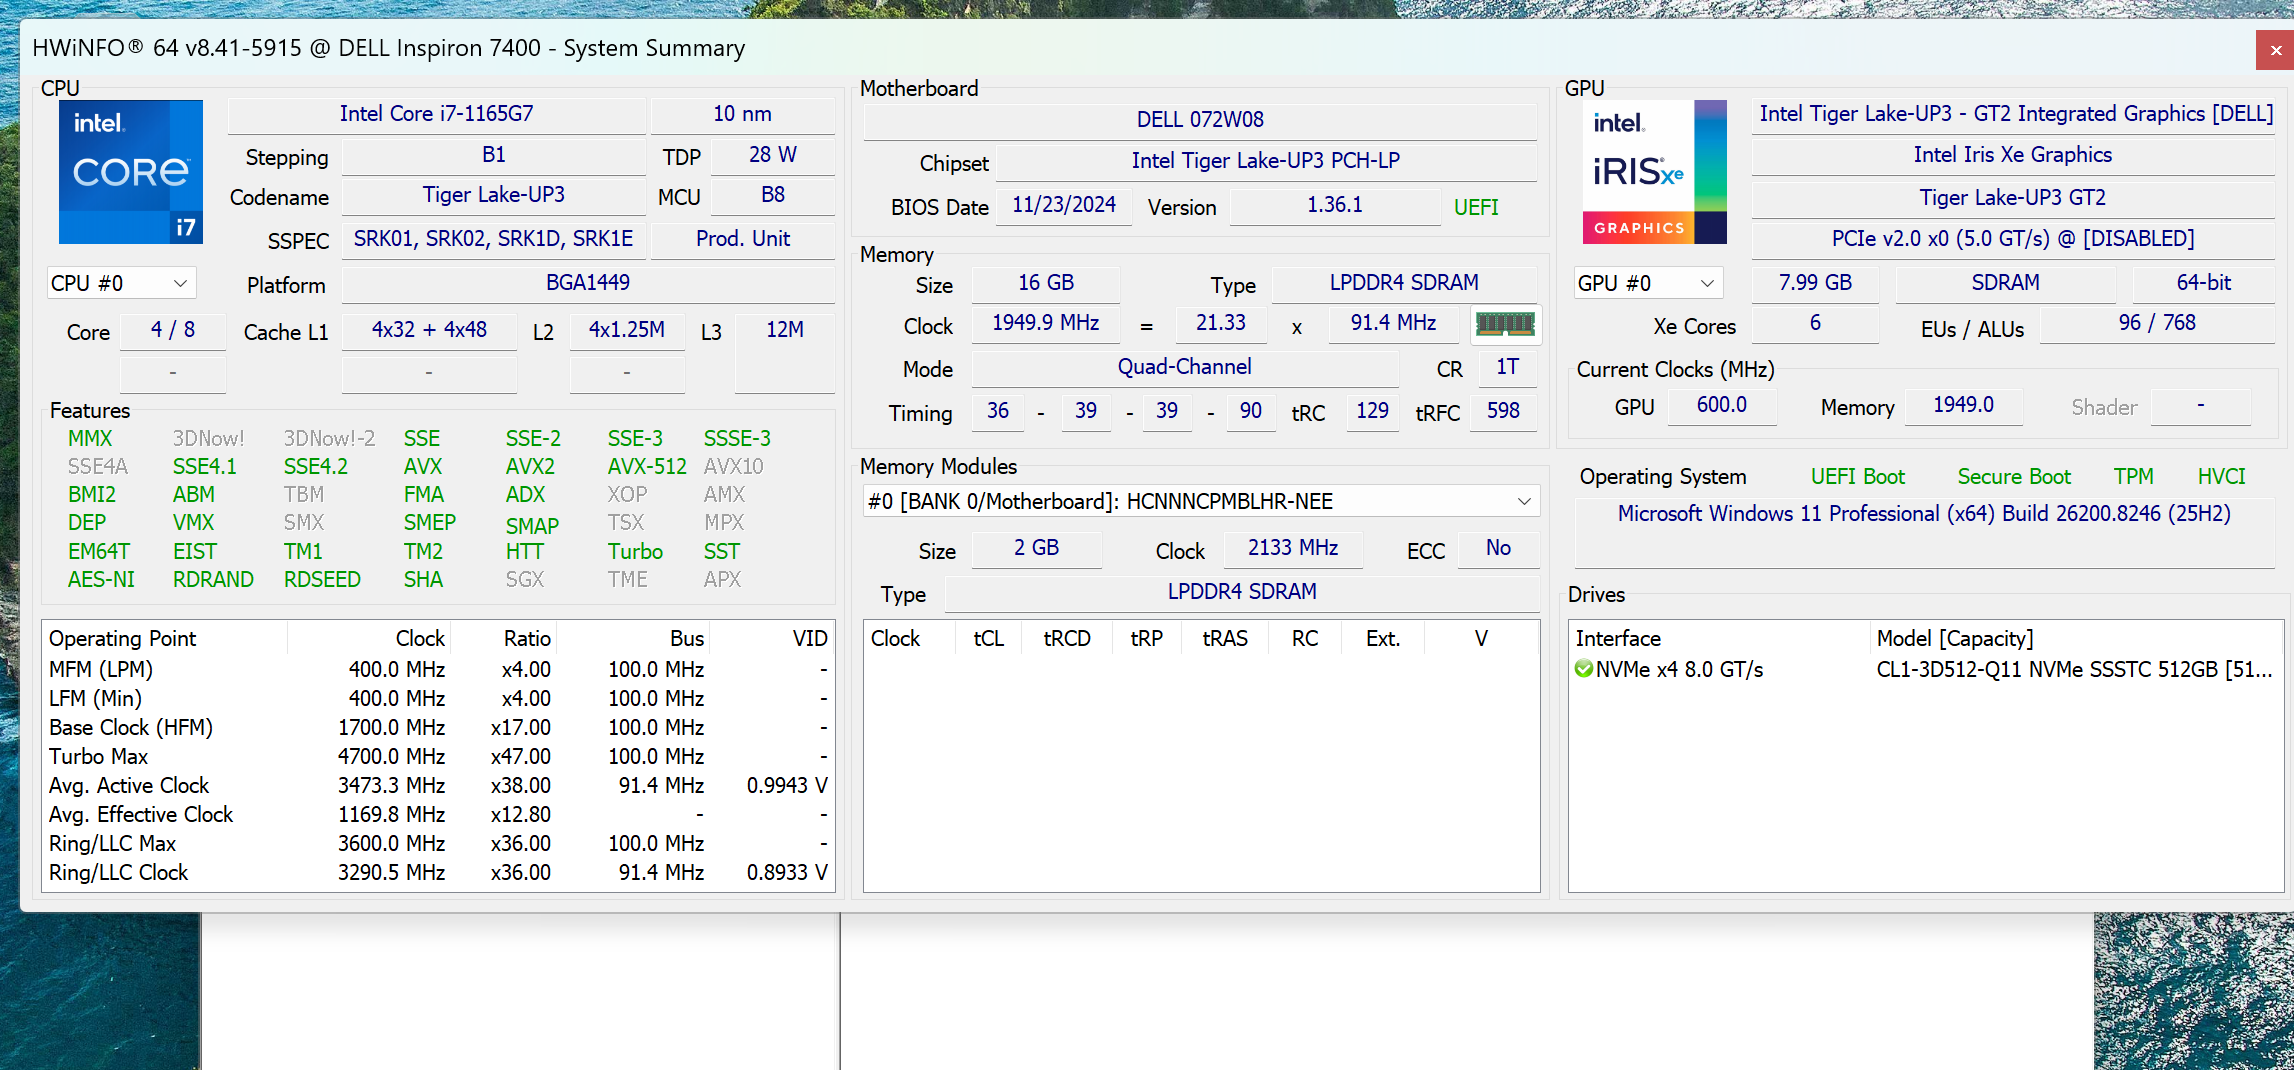Screen dimensions: 2294x1070
Task: Click the TDP value 28 W
Action: [x=773, y=155]
